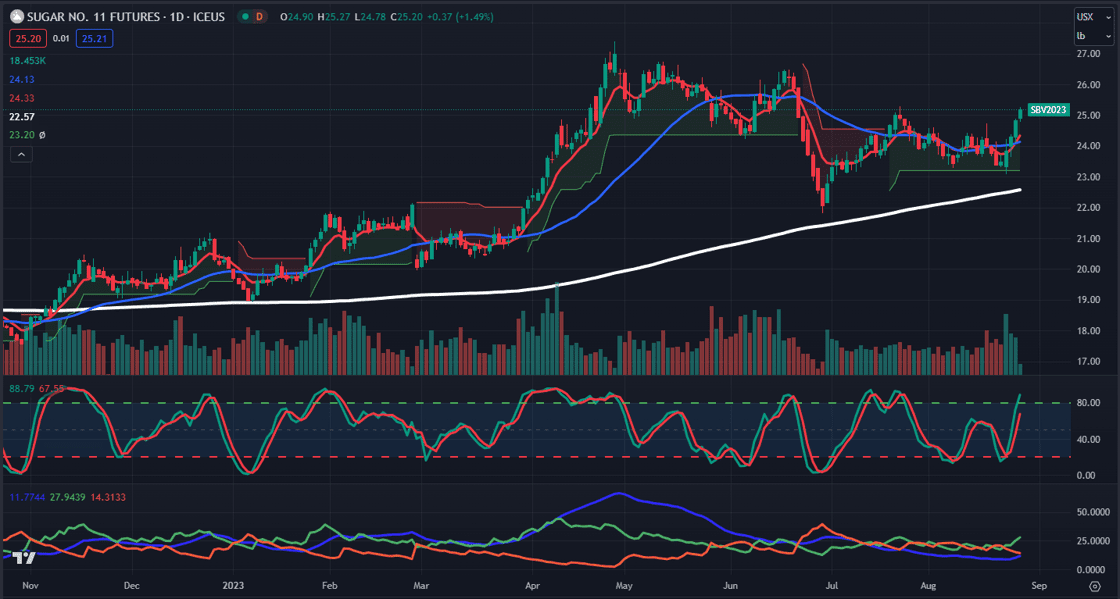The image size is (1120, 599).
Task: Click the 2023 label on time axis
Action: [233, 585]
